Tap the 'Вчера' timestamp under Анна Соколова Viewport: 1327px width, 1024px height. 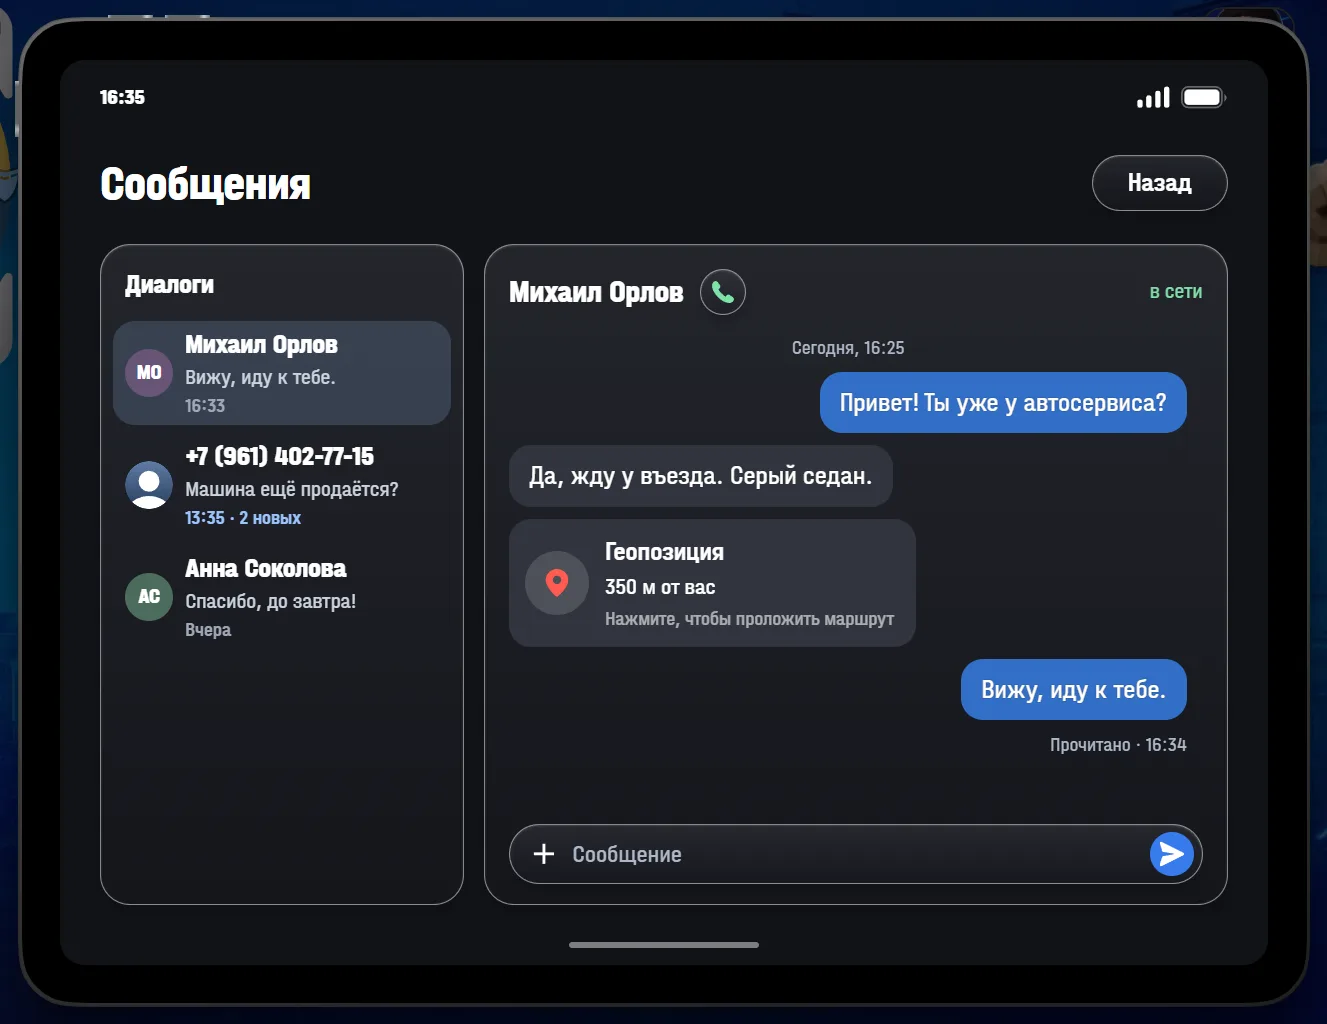[x=208, y=630]
